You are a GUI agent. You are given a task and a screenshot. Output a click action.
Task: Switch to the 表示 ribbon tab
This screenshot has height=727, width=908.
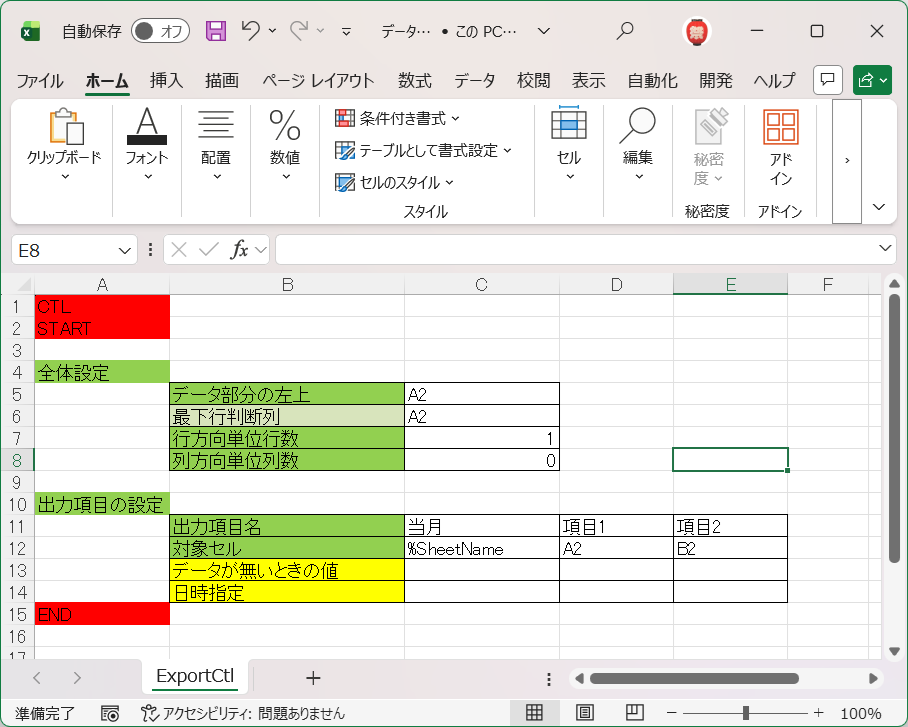pos(588,81)
